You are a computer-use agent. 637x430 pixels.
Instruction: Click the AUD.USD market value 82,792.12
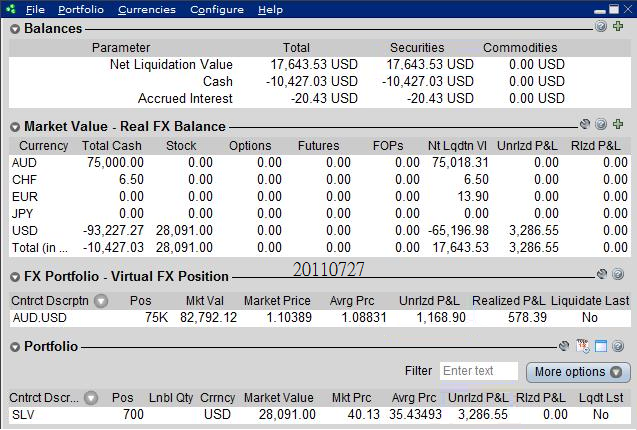pyautogui.click(x=208, y=317)
